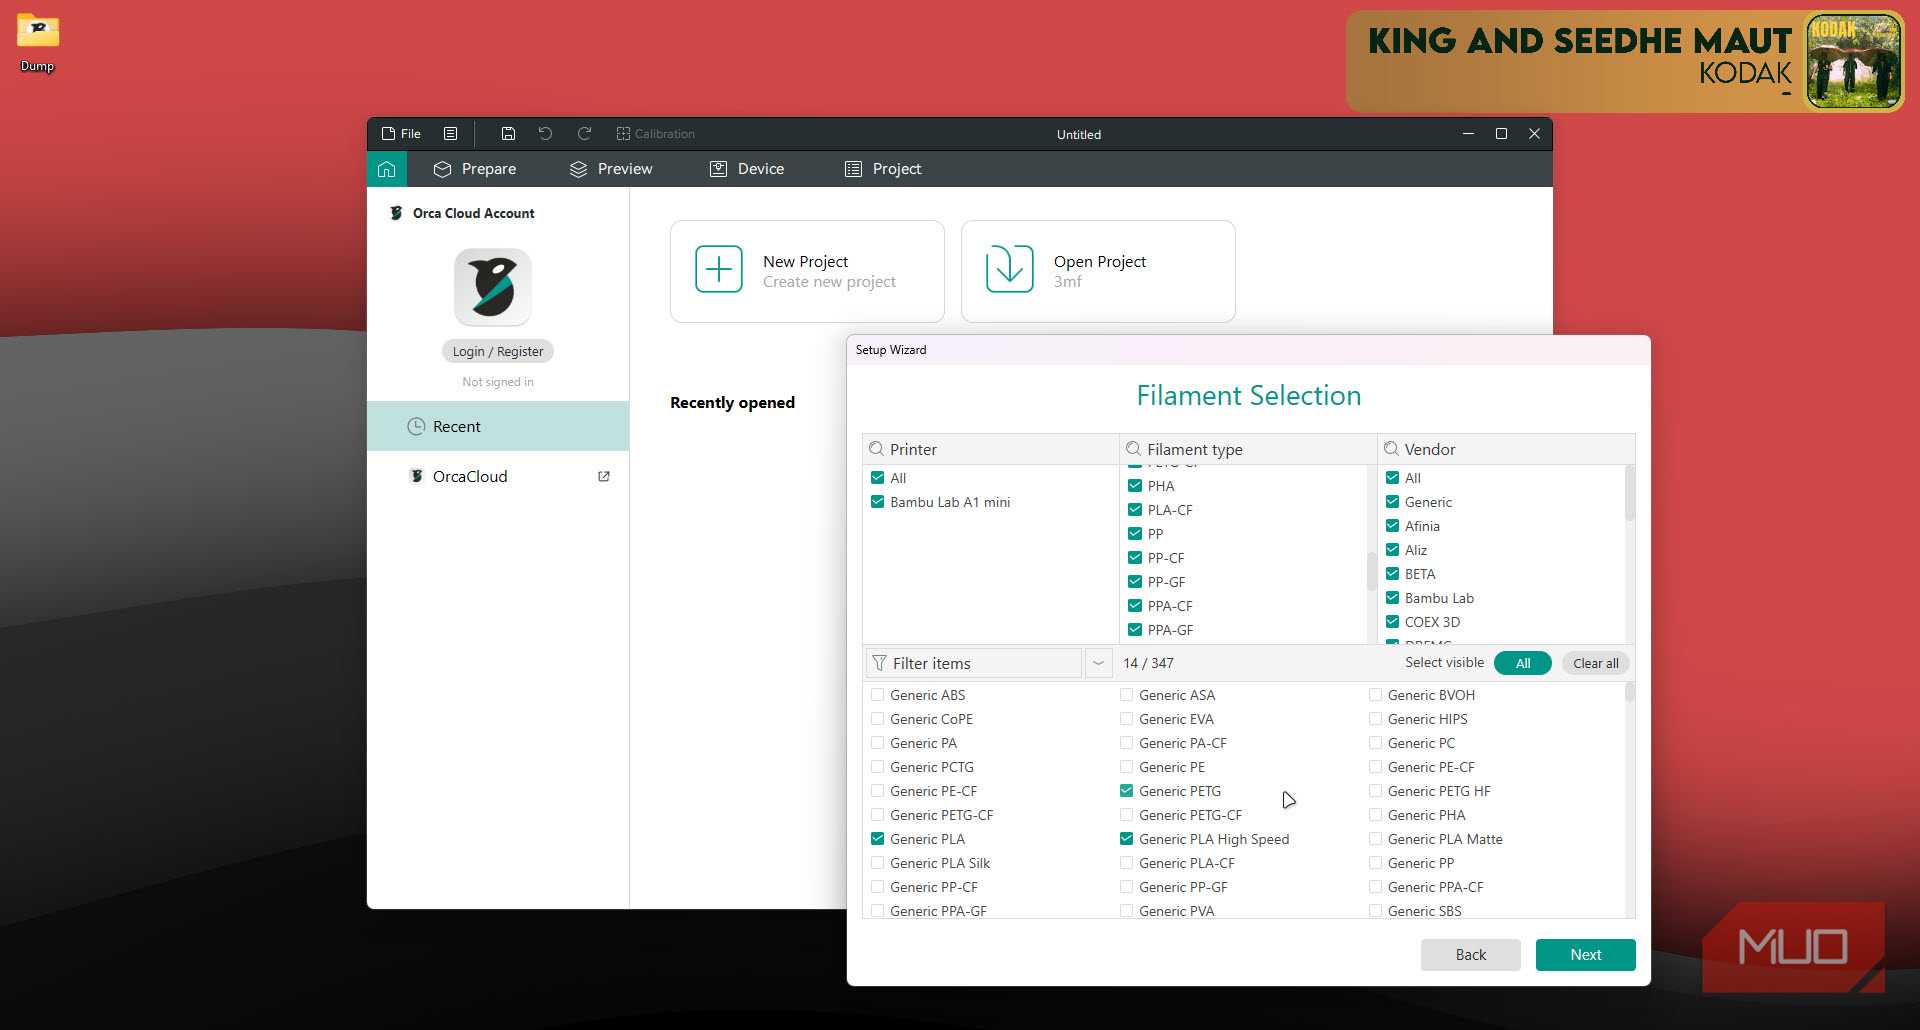This screenshot has width=1920, height=1030.
Task: Open the hamburger menu icon beside File
Action: click(x=451, y=134)
